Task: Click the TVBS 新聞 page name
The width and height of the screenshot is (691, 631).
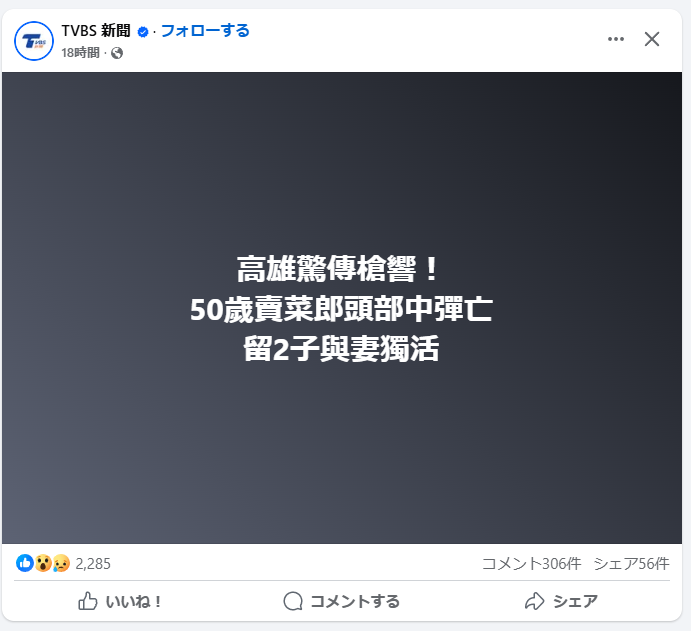Action: tap(96, 31)
